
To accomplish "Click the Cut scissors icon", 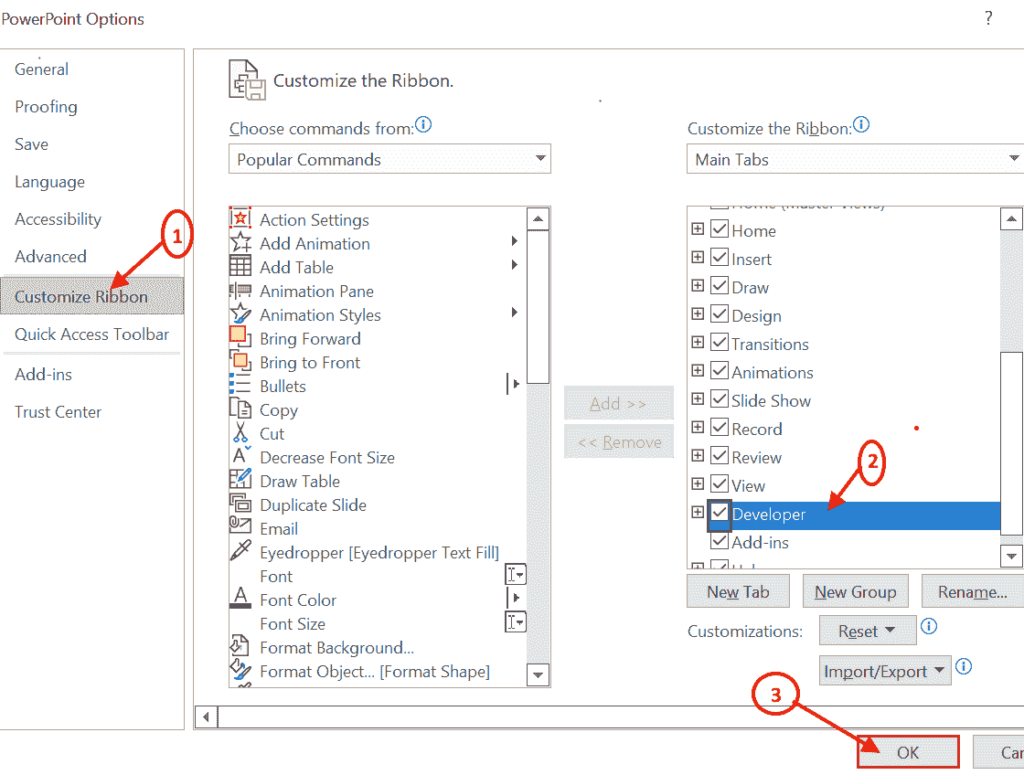I will (240, 434).
